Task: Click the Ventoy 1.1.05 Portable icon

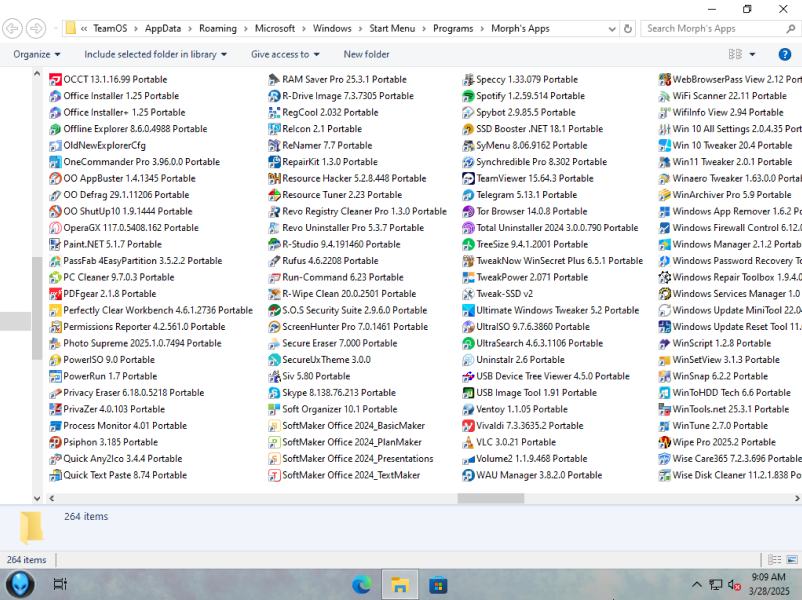Action: click(x=468, y=409)
